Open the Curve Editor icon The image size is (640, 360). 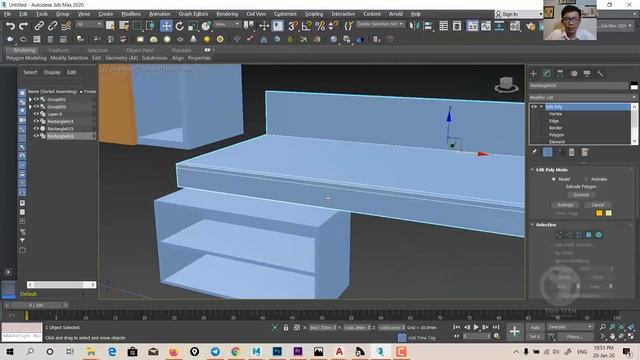tap(486, 26)
